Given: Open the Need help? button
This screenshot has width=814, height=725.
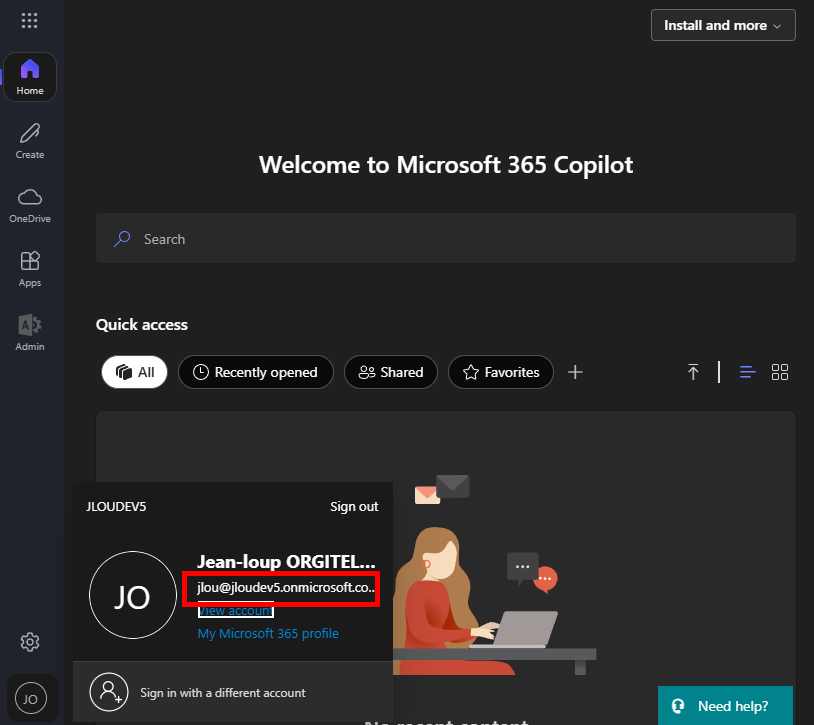Looking at the screenshot, I should click(x=725, y=706).
